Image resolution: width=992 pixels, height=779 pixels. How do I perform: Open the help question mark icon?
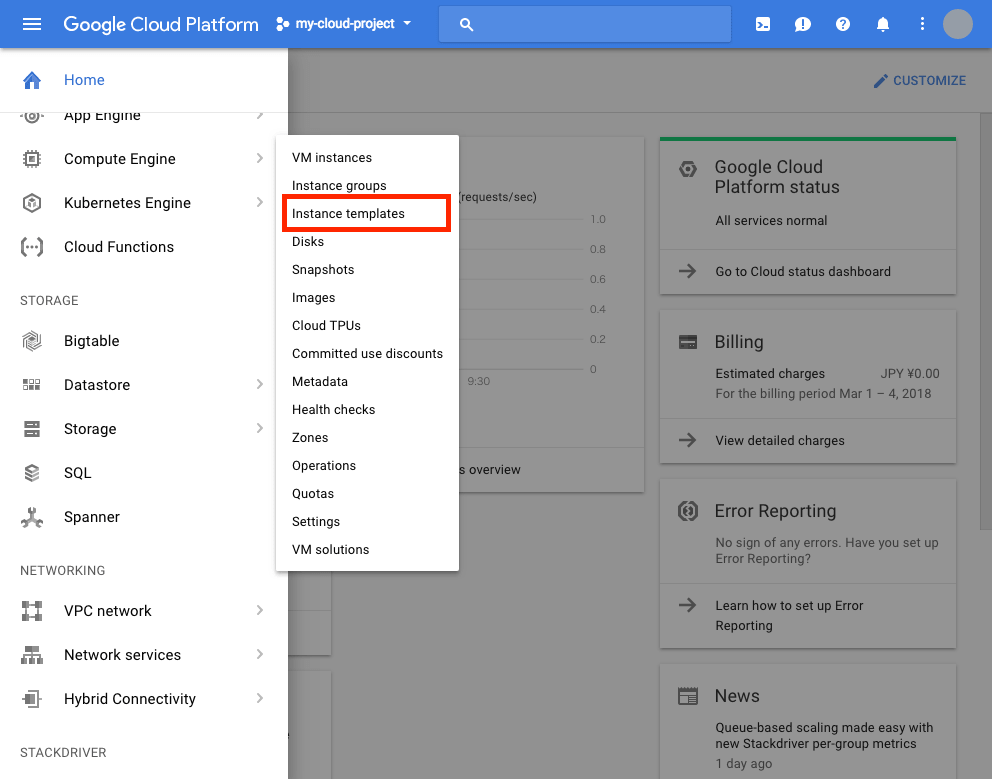(x=843, y=24)
